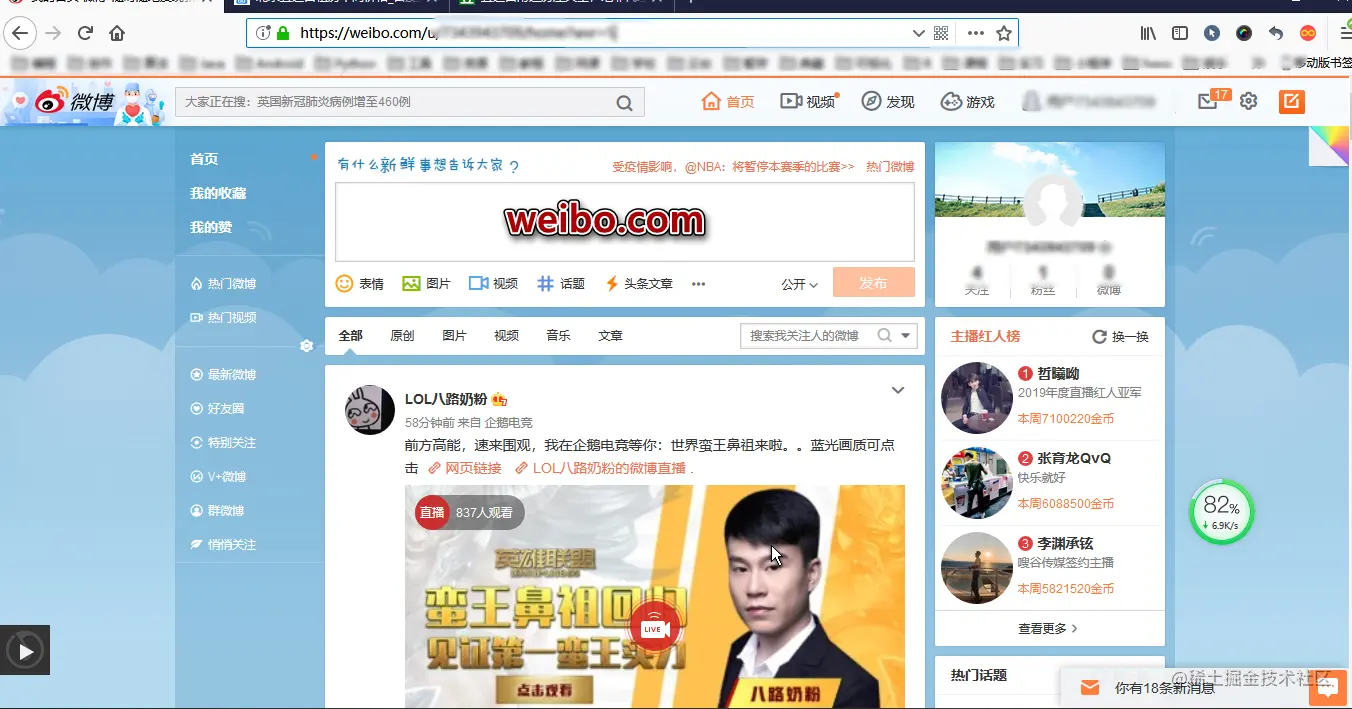Bookmark this page with the star icon
Image resolution: width=1352 pixels, height=709 pixels.
tap(1004, 33)
